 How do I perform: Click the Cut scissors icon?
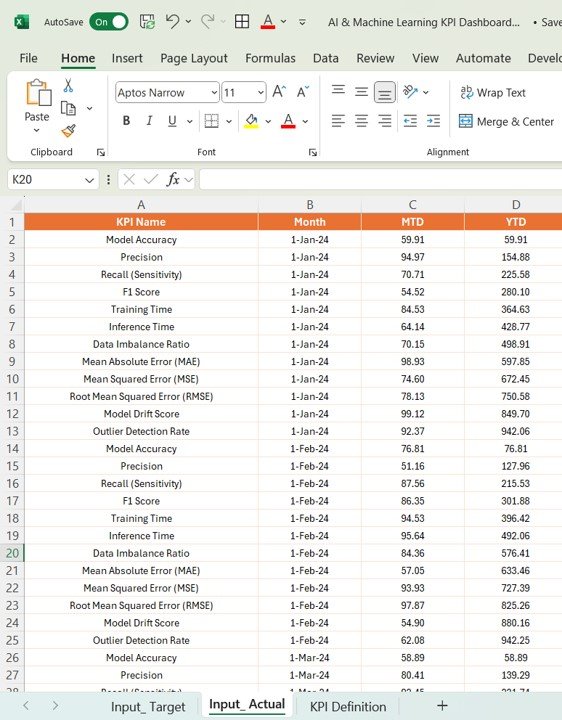[68, 85]
